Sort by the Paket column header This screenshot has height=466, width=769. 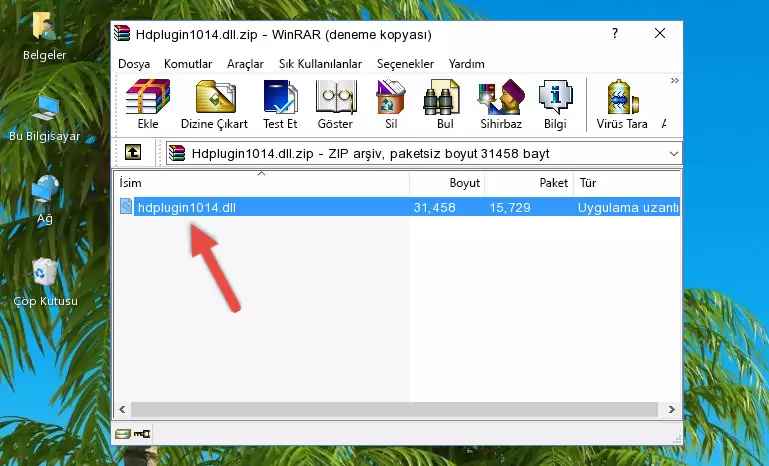(529, 183)
